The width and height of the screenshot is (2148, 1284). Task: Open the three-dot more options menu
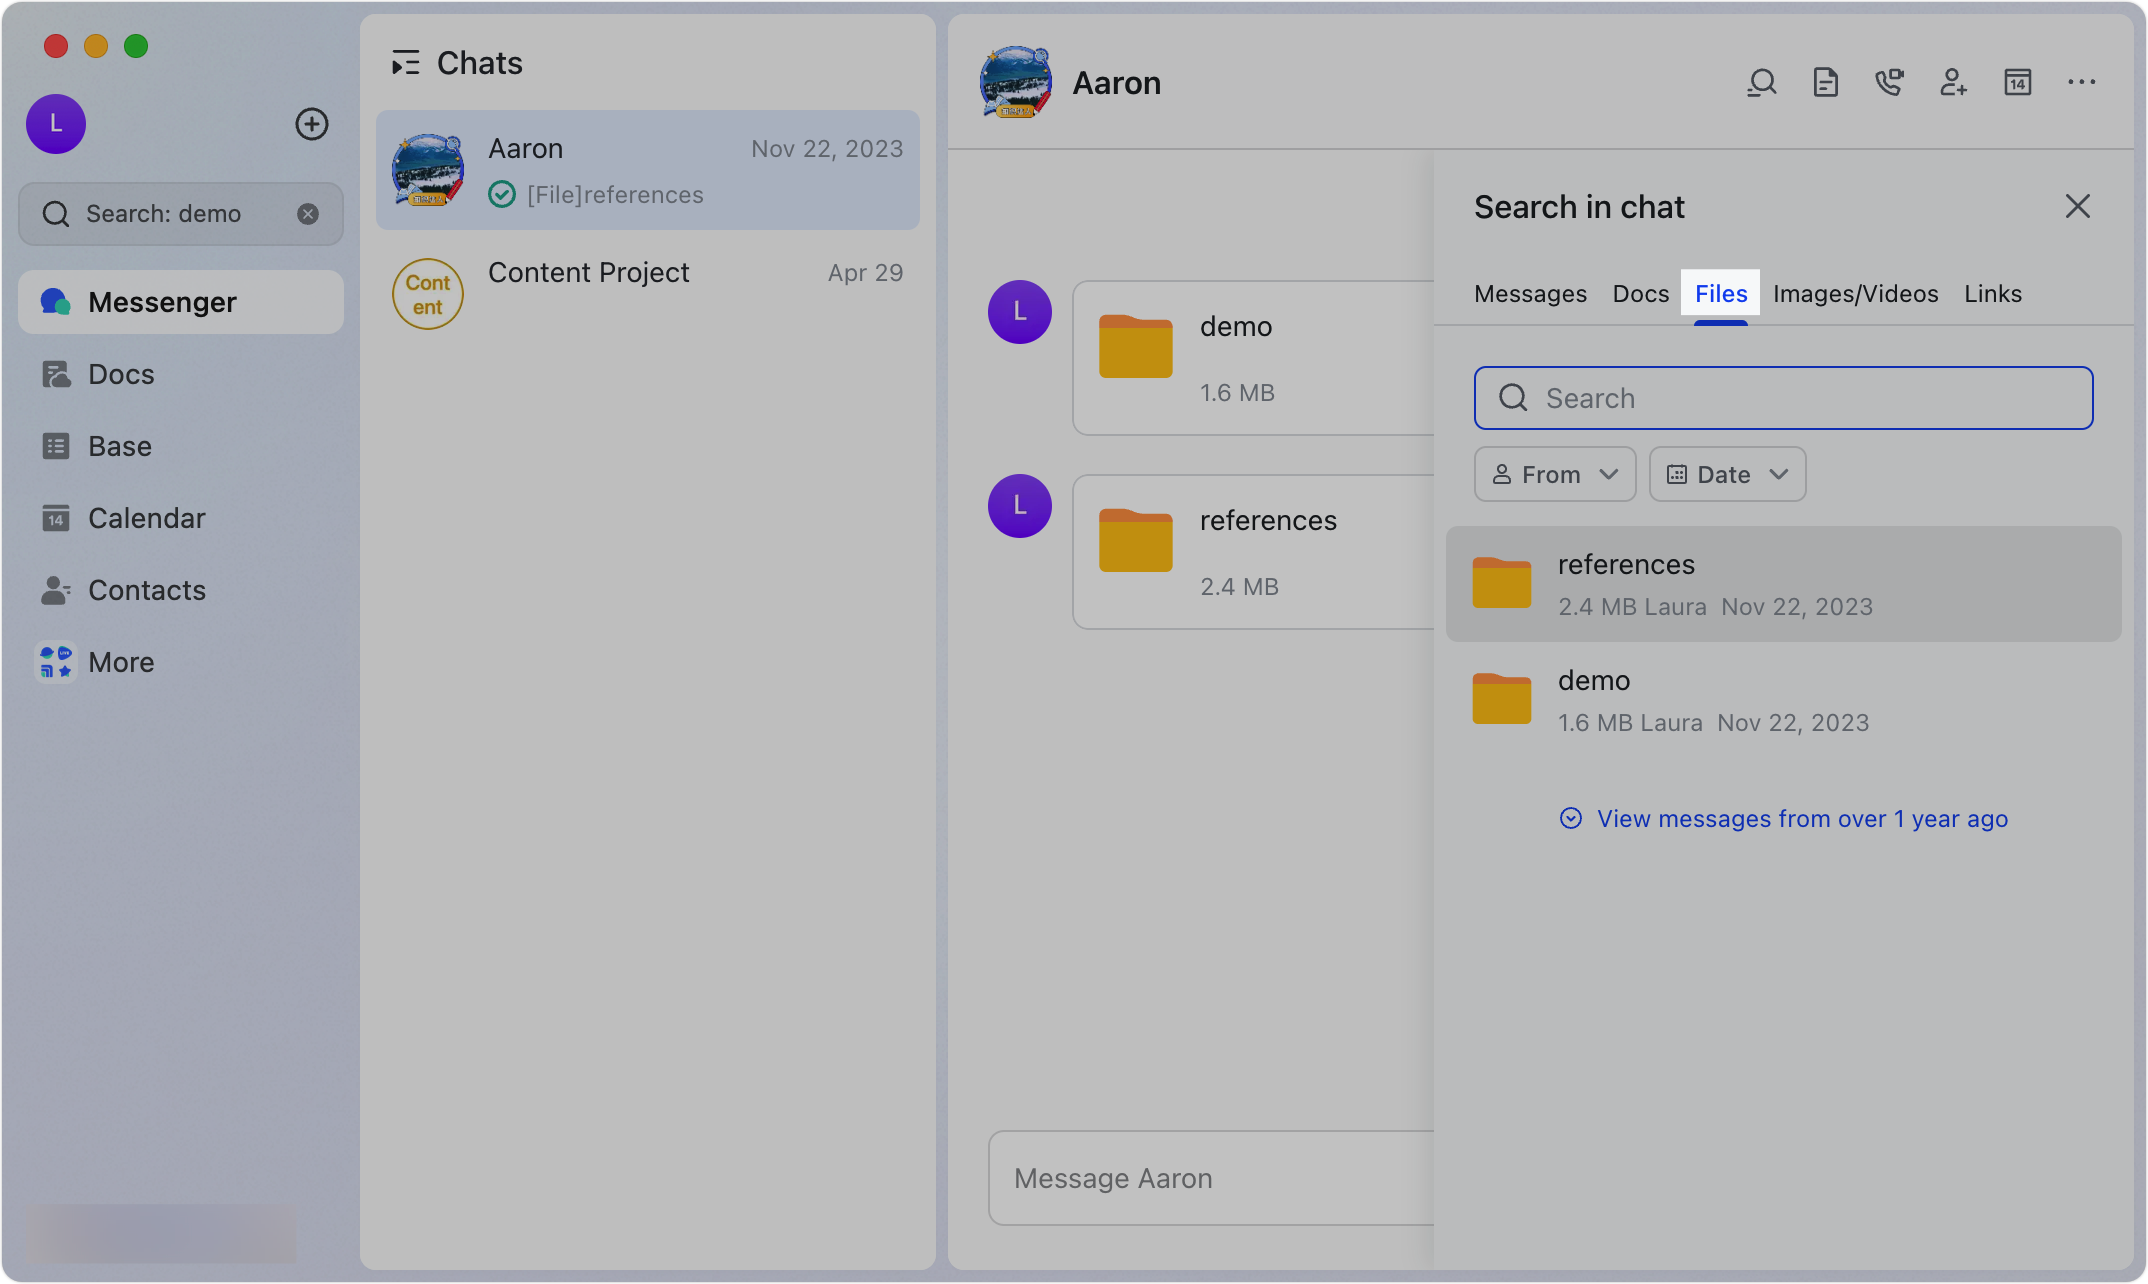tap(2082, 83)
